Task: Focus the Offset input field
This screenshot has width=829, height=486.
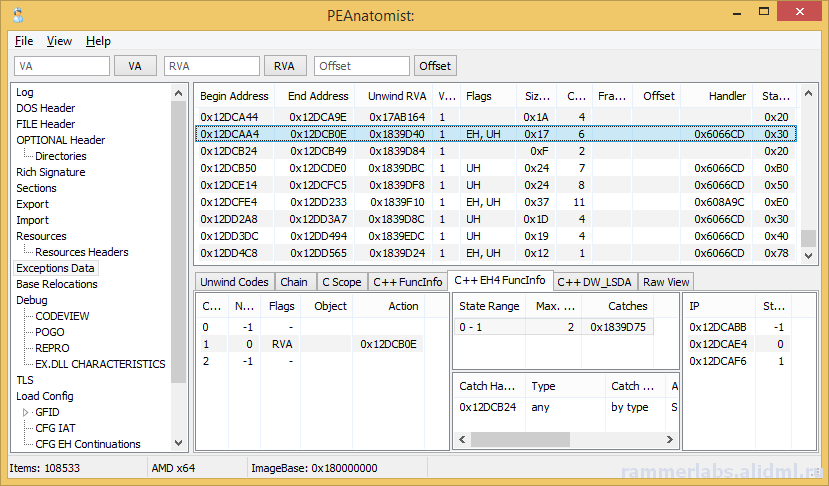Action: point(362,66)
